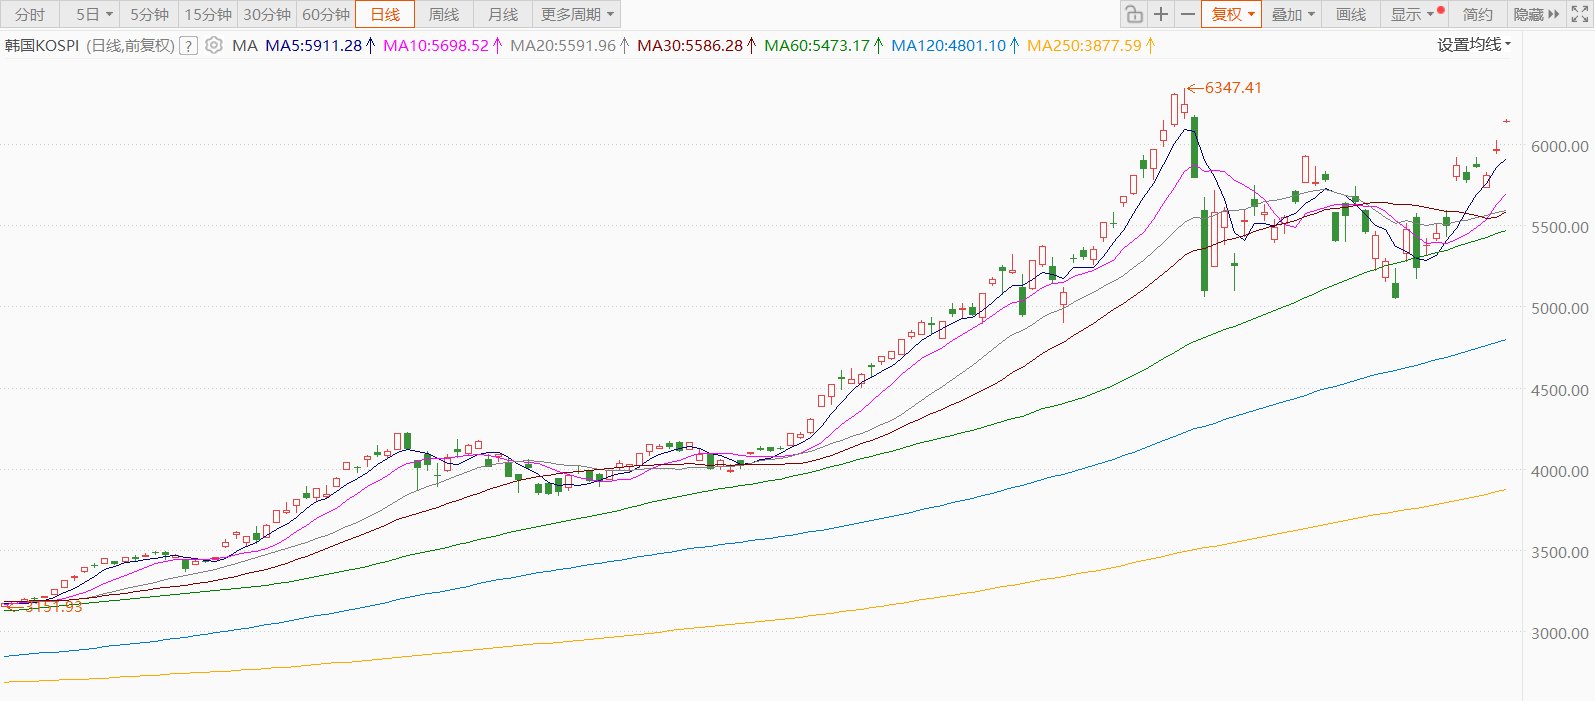Toggle the 简约 simple mode button
Image resolution: width=1595 pixels, height=701 pixels.
[x=1478, y=14]
